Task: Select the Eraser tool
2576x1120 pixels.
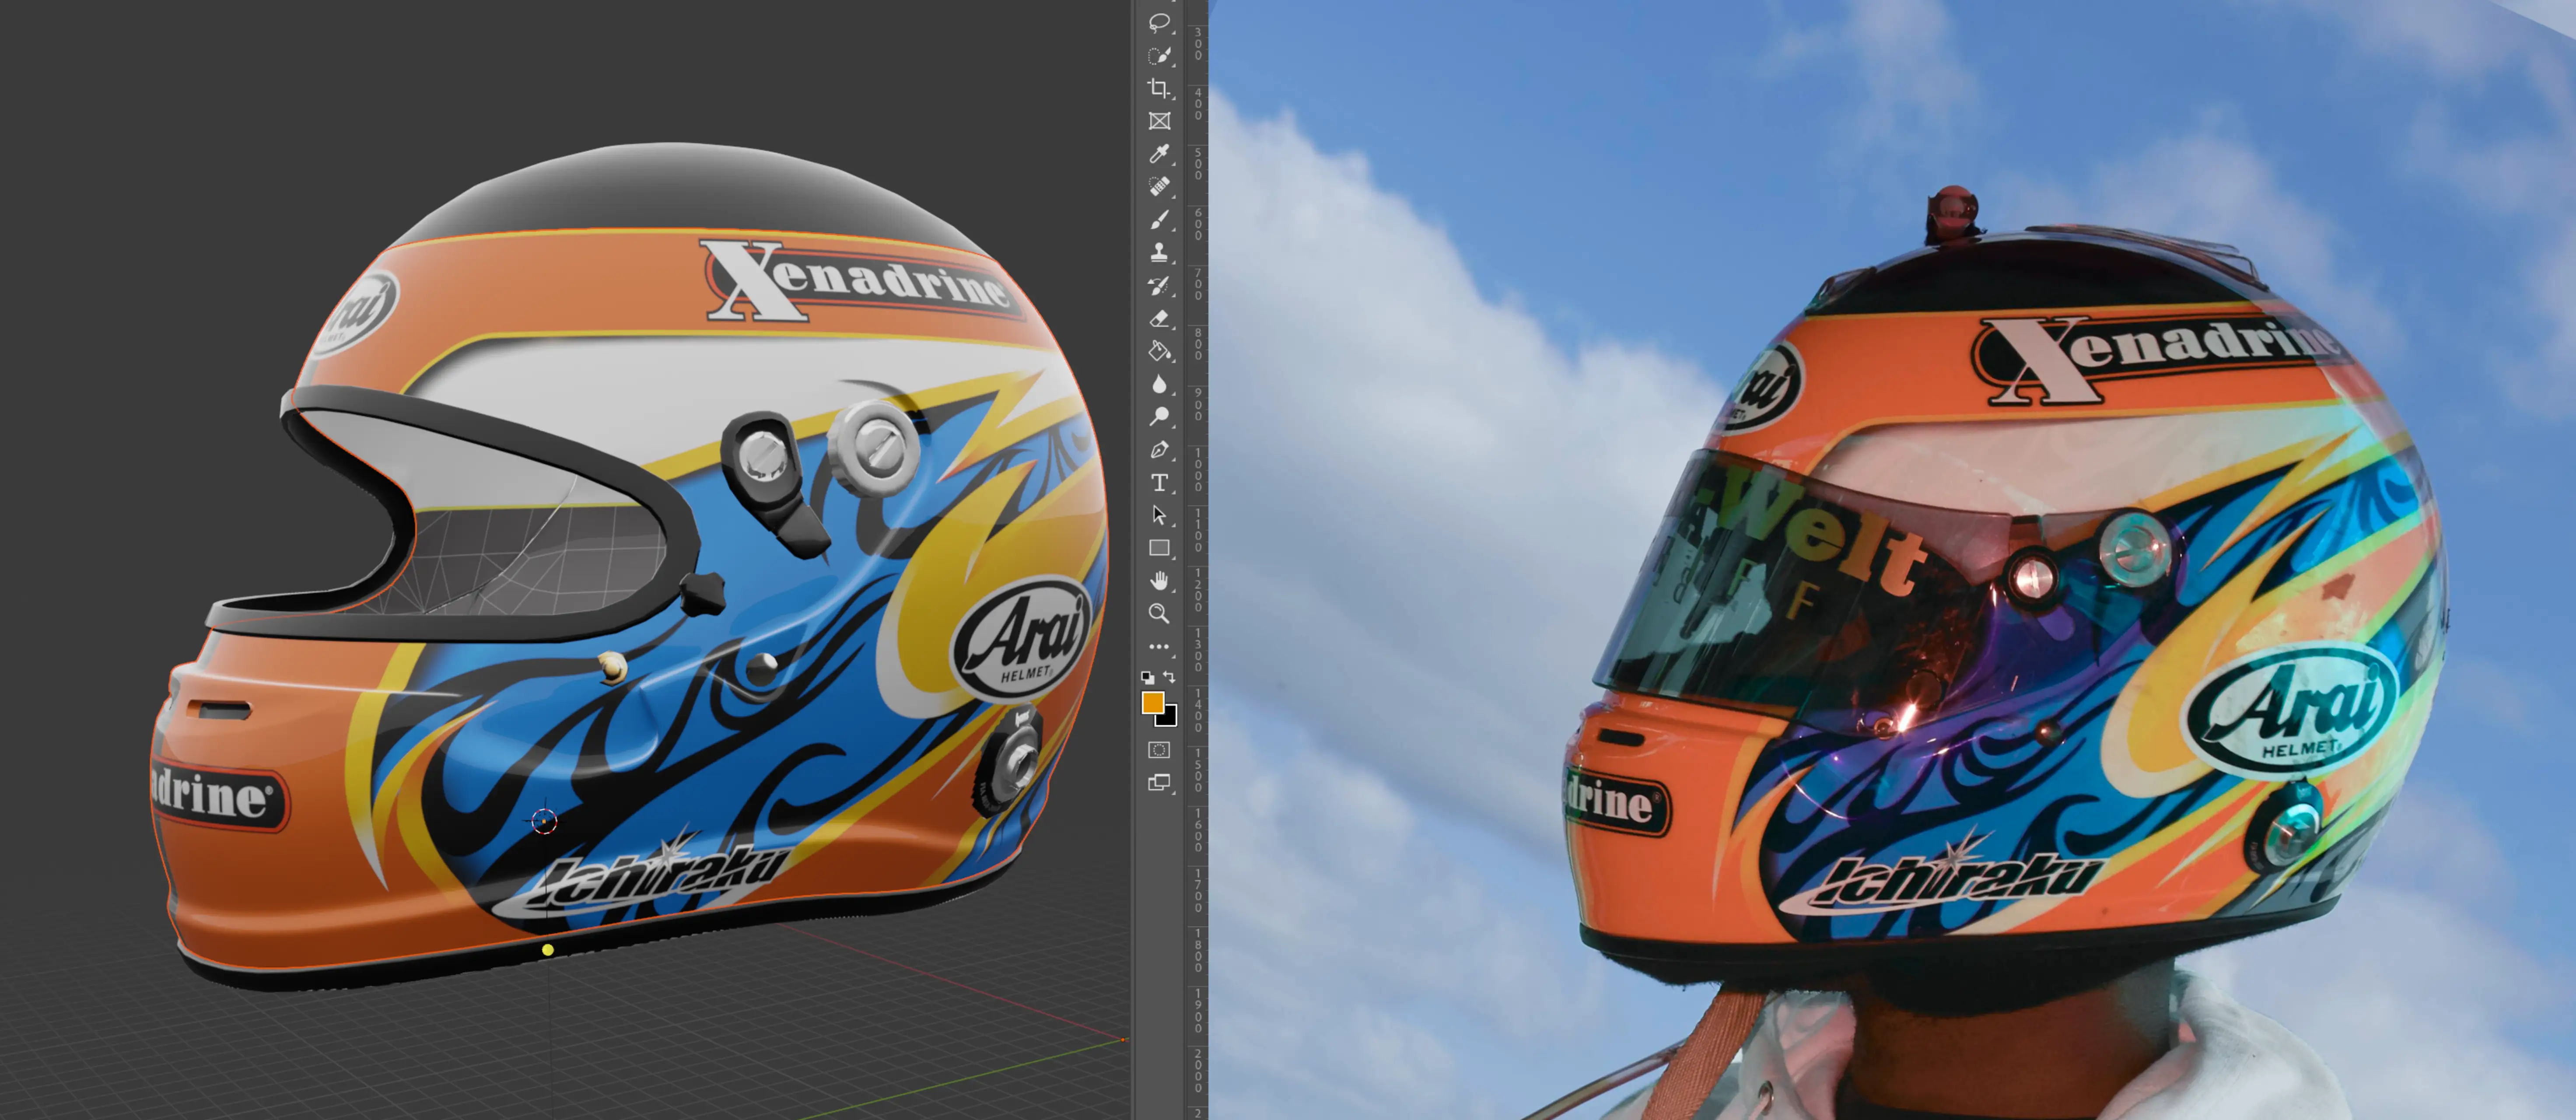Action: coord(1159,318)
